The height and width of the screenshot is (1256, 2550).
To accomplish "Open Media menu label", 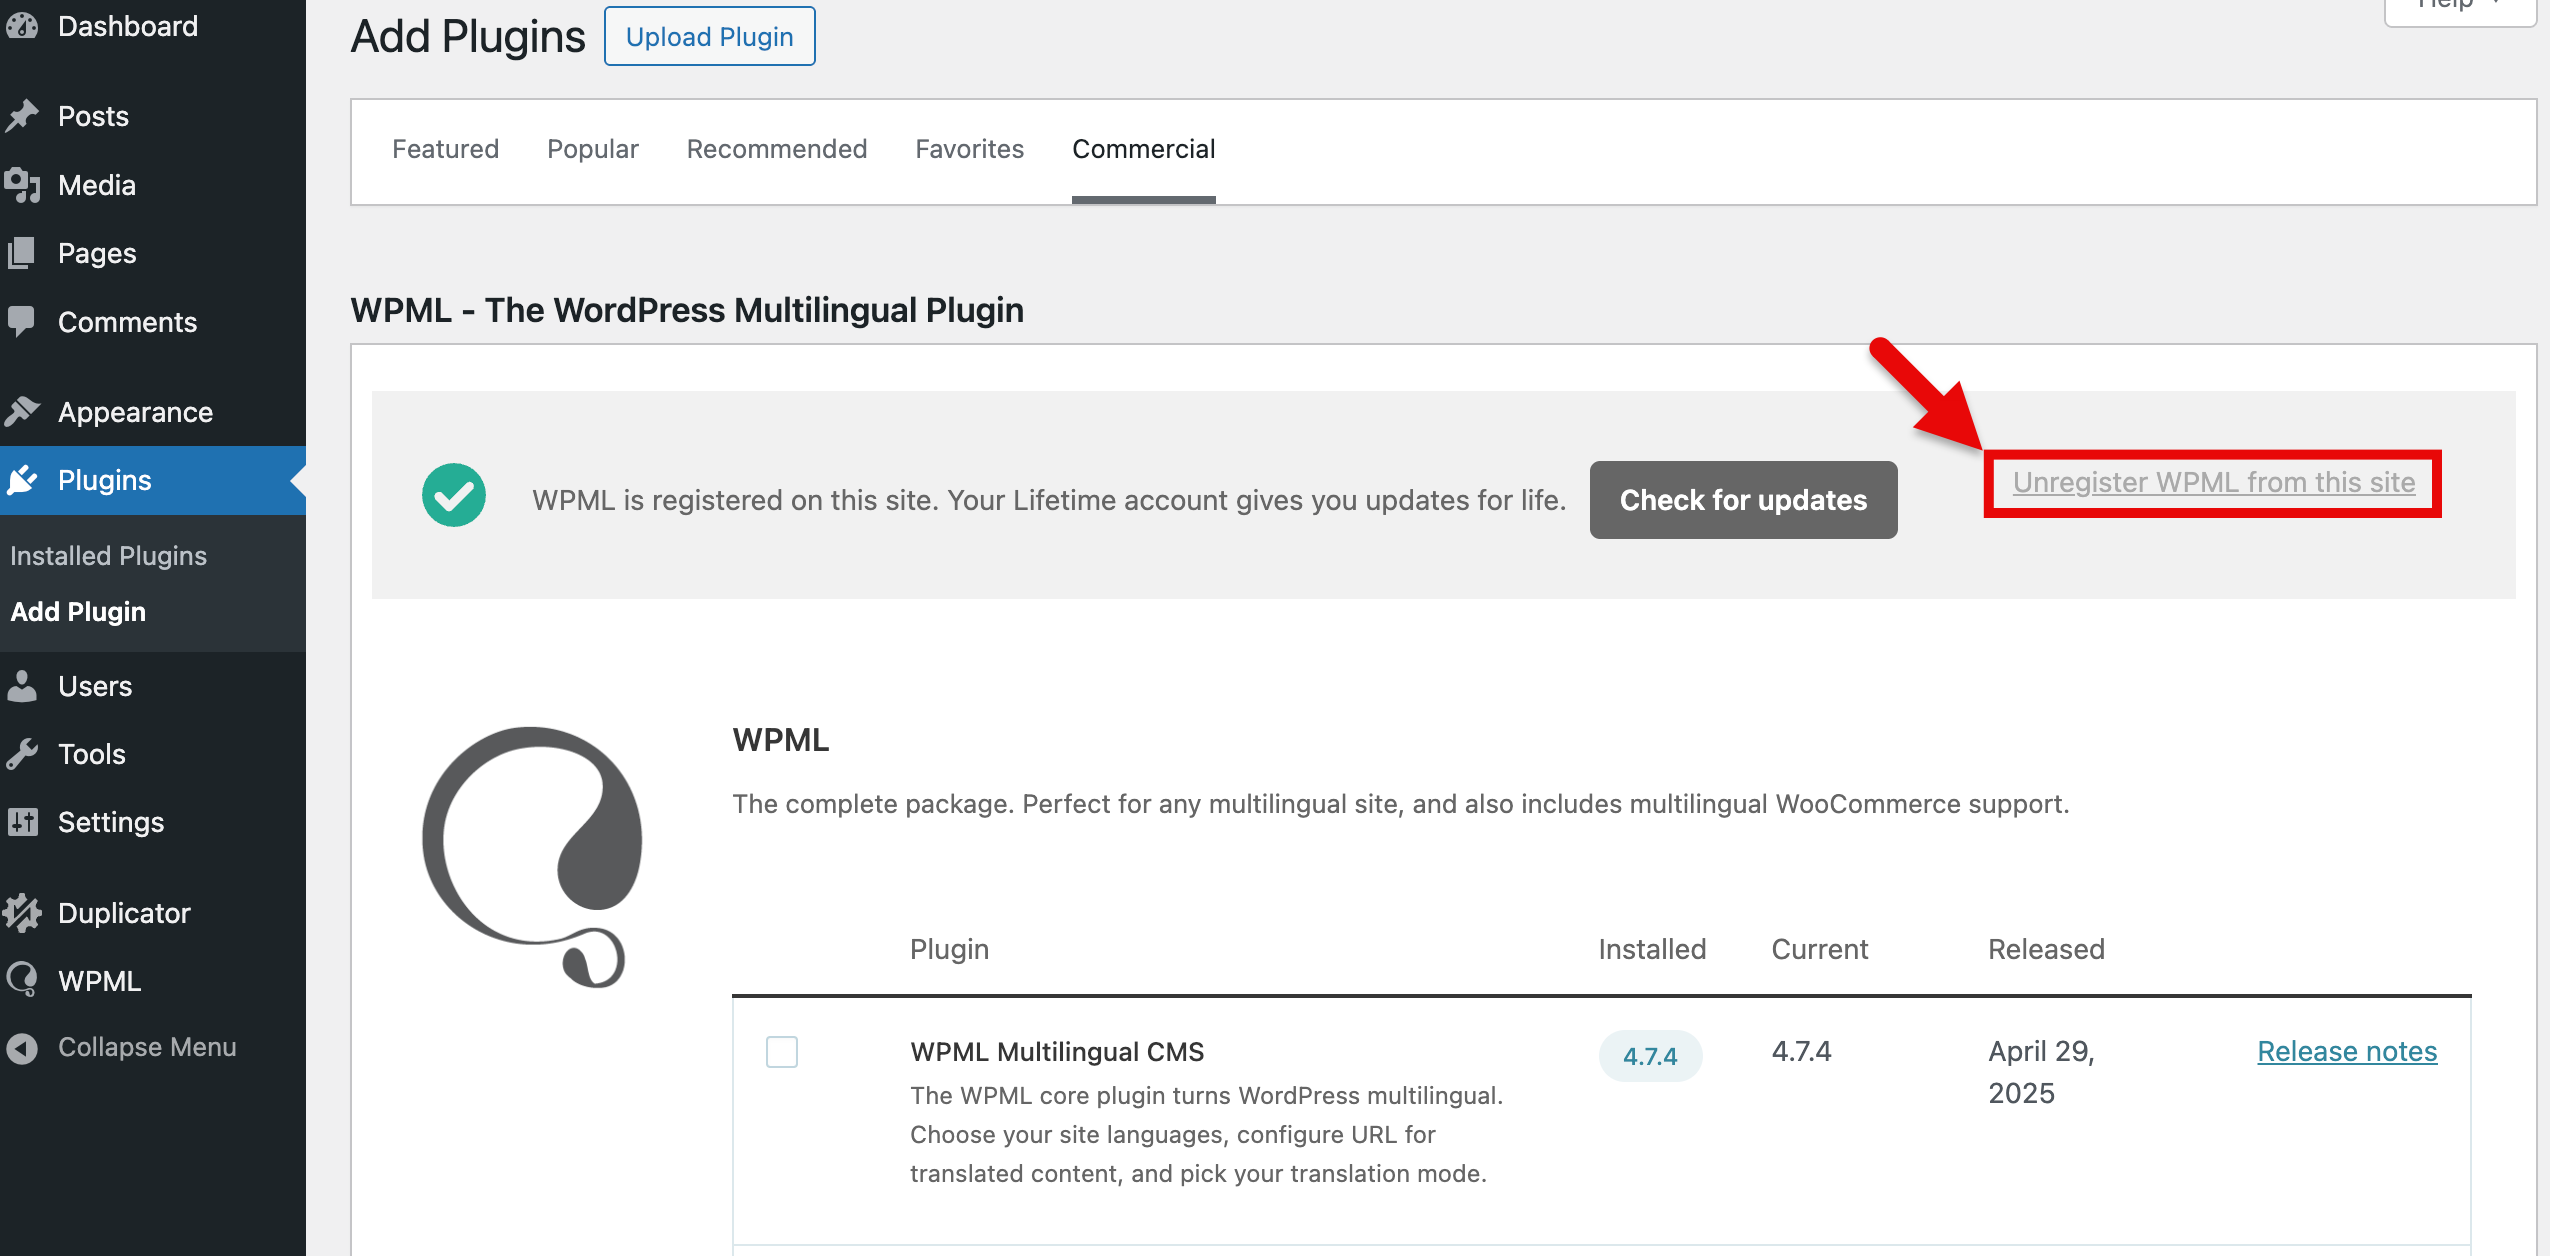I will [x=97, y=185].
